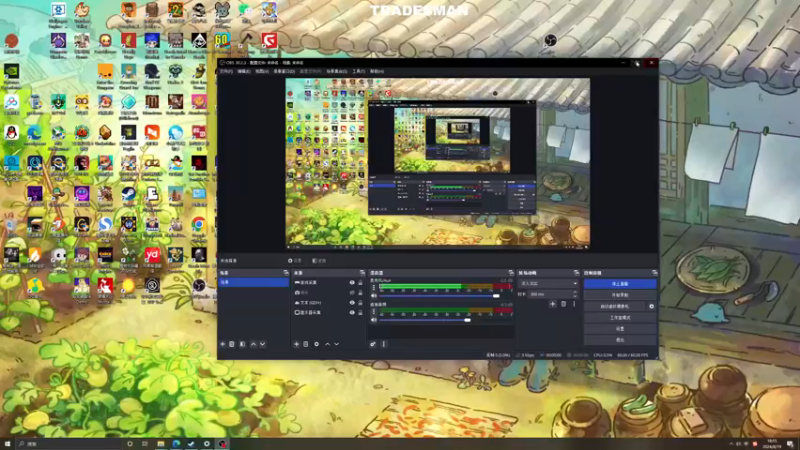
Task: Open the File menu in OBS
Action: pyautogui.click(x=226, y=71)
